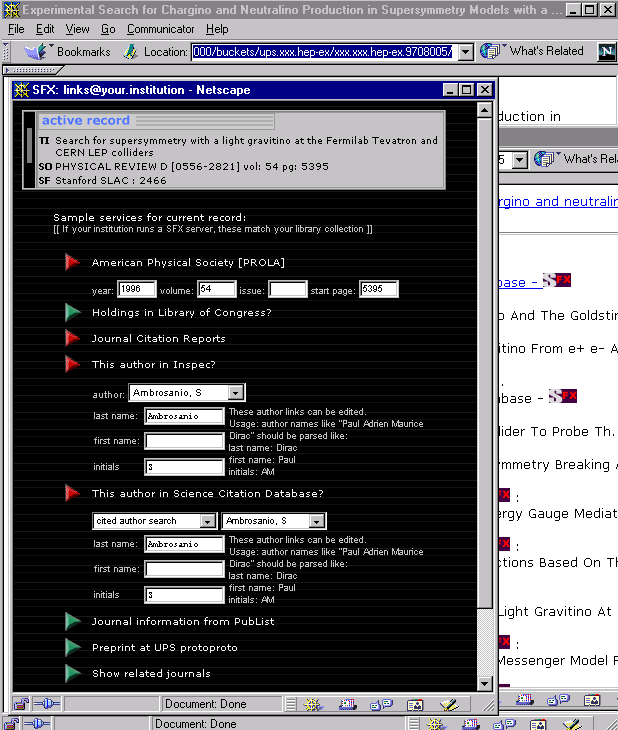Collapse the toolbar using the grip handle below Bookmarks

pyautogui.click(x=33, y=70)
